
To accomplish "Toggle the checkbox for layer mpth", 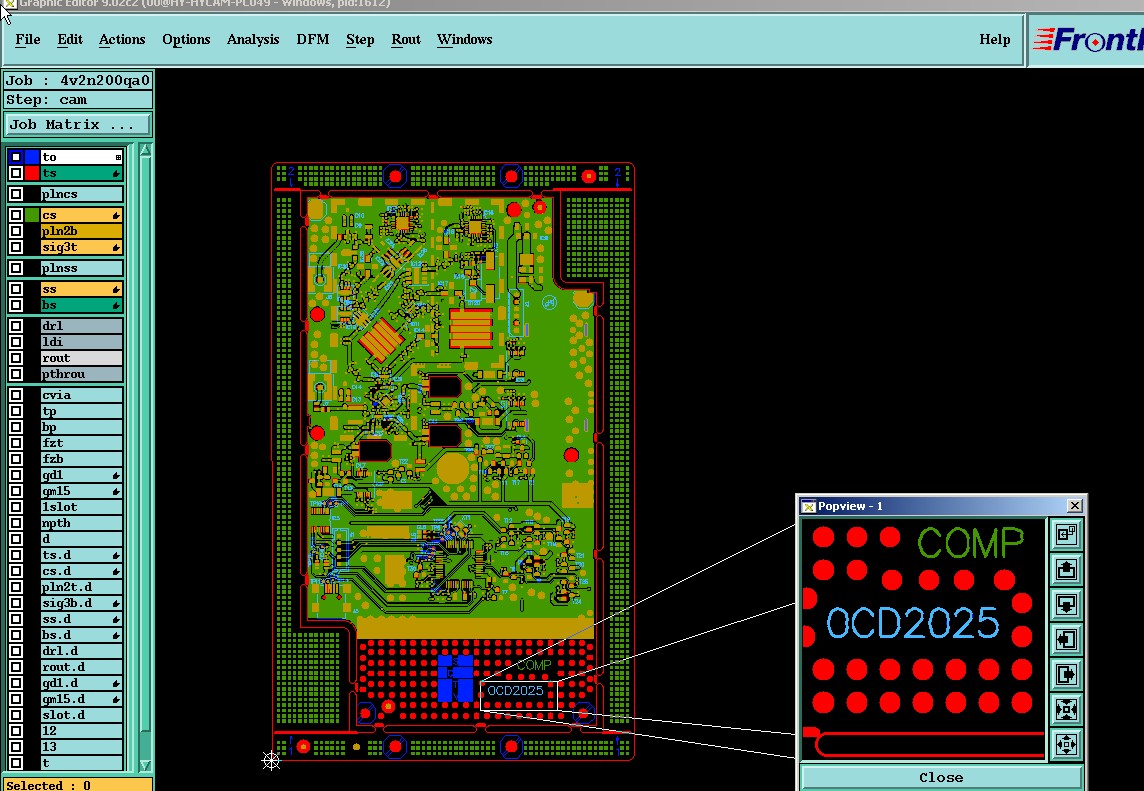I will 16,523.
